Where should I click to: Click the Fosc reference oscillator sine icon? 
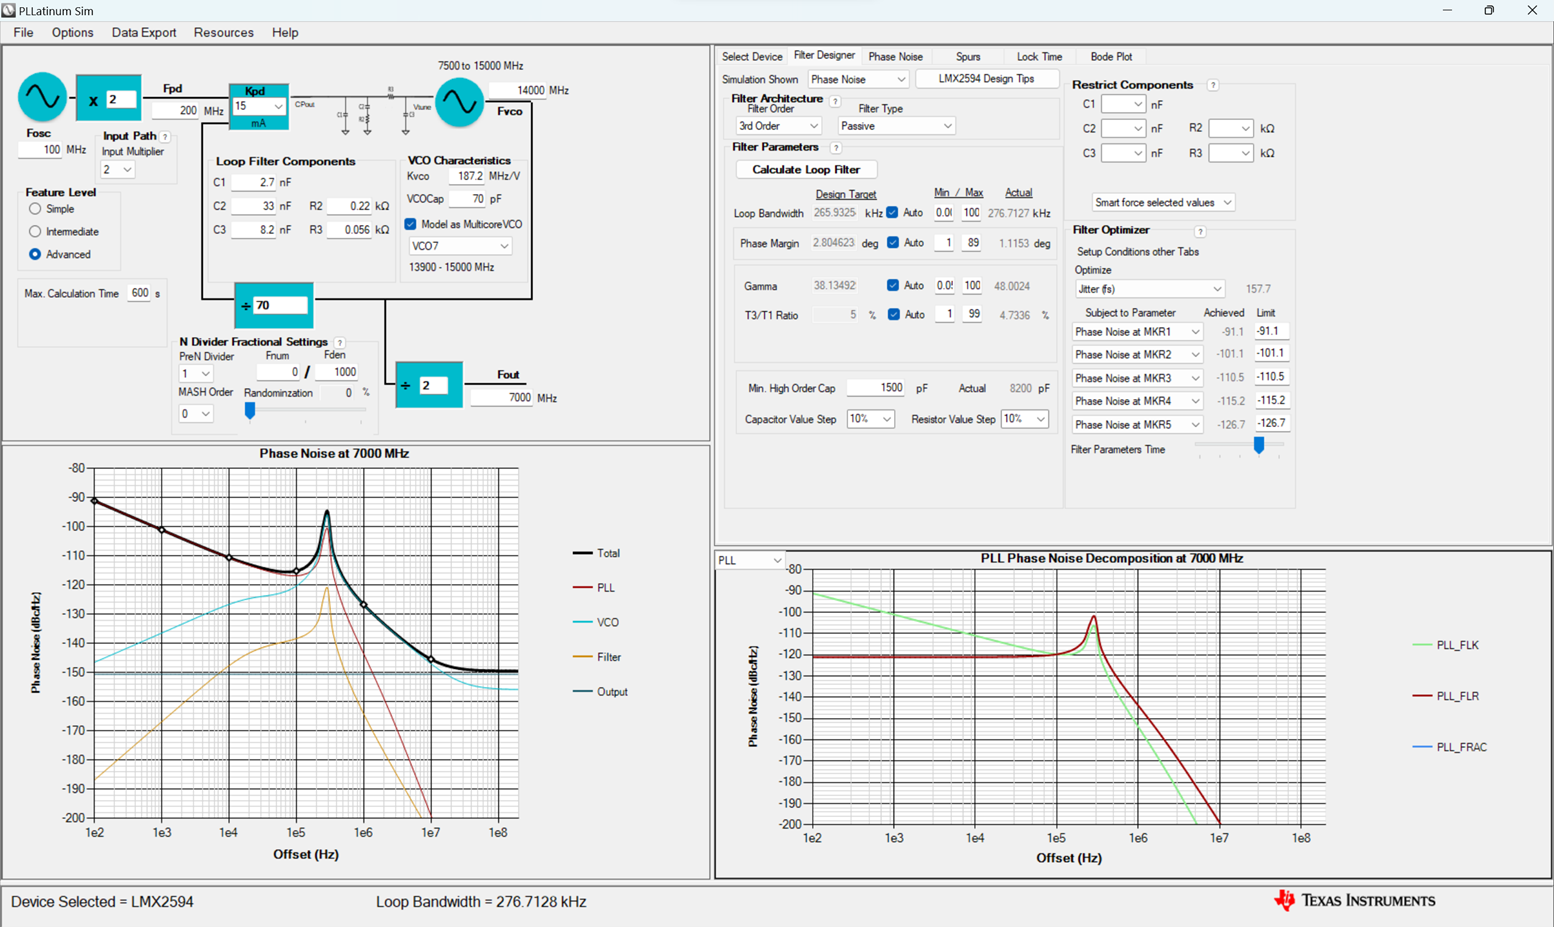[x=42, y=97]
